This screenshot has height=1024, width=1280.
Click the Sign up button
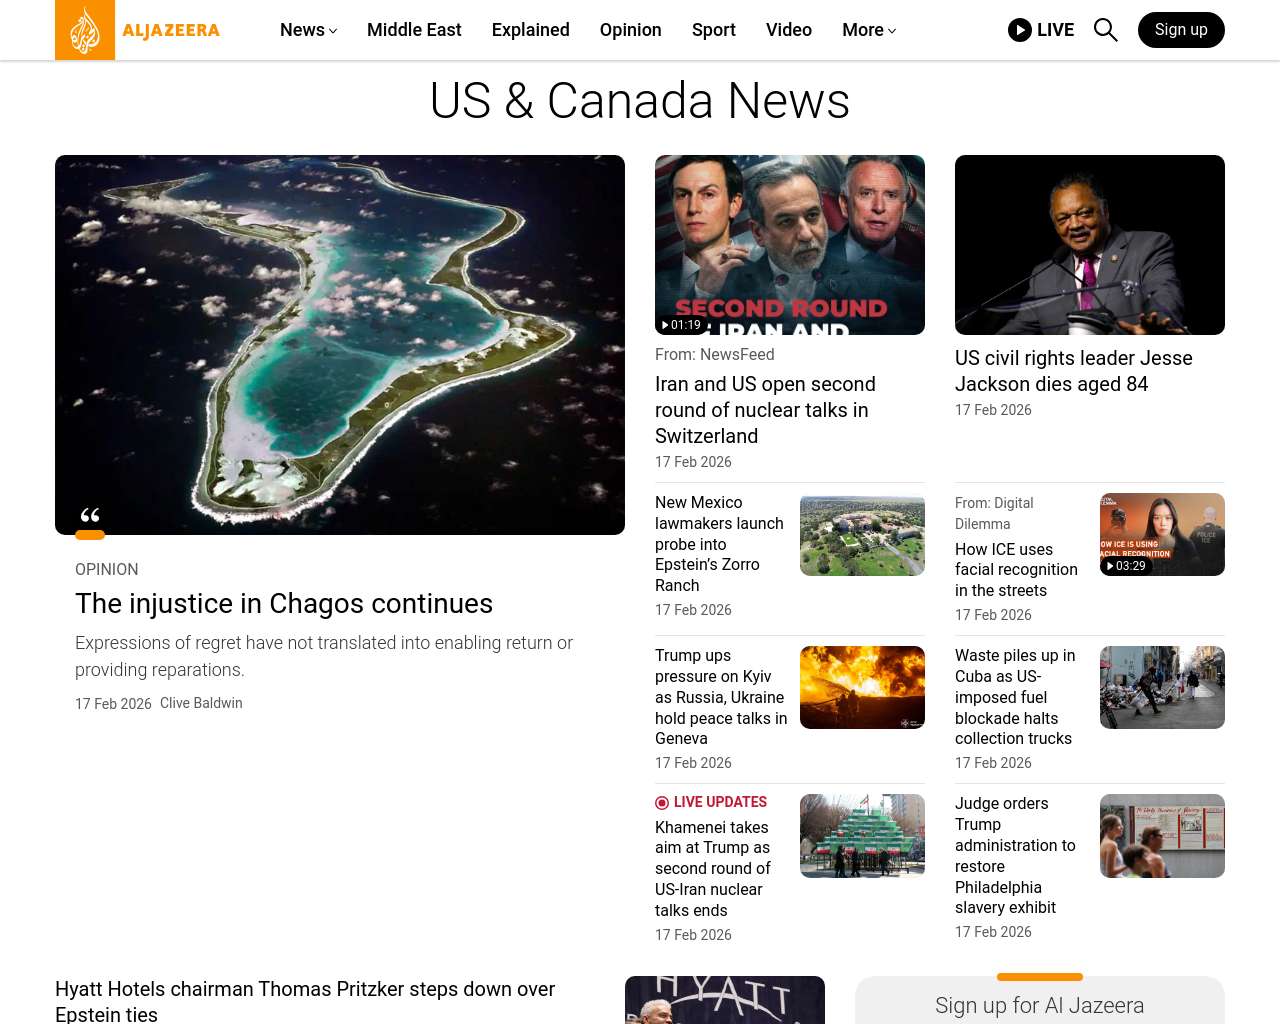pyautogui.click(x=1181, y=30)
